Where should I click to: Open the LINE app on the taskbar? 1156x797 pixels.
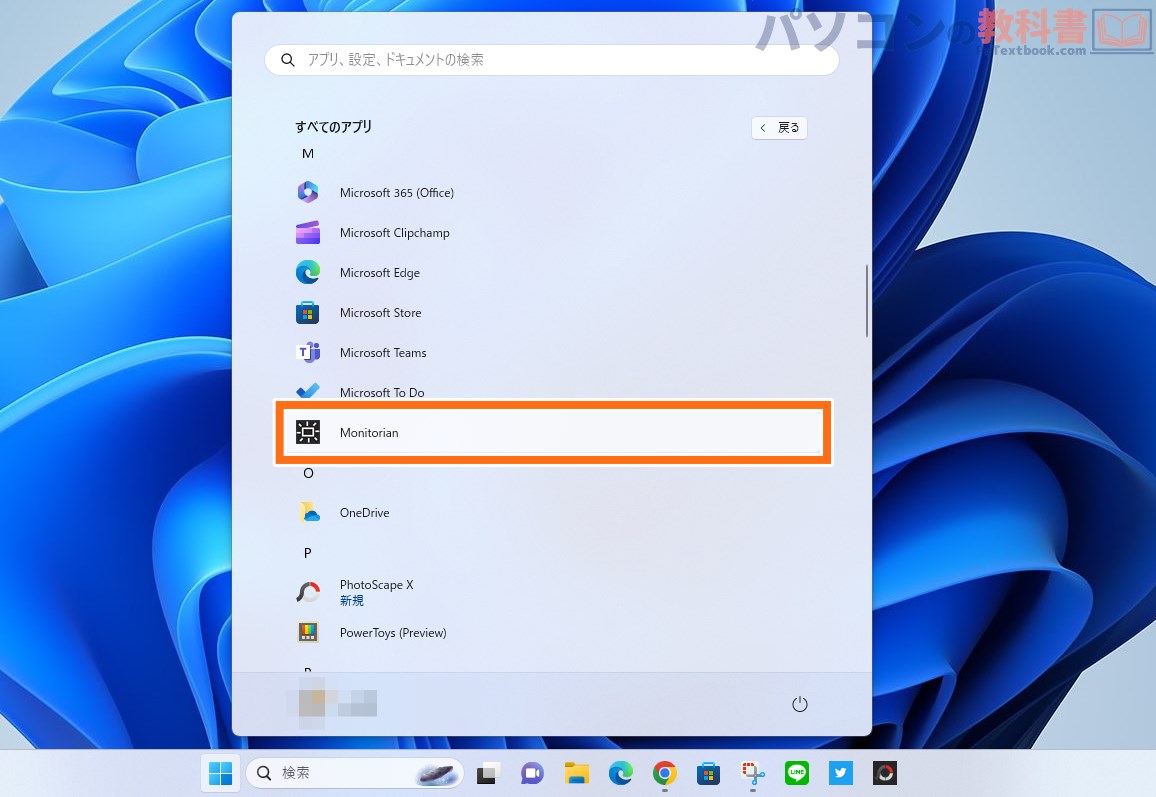click(796, 773)
